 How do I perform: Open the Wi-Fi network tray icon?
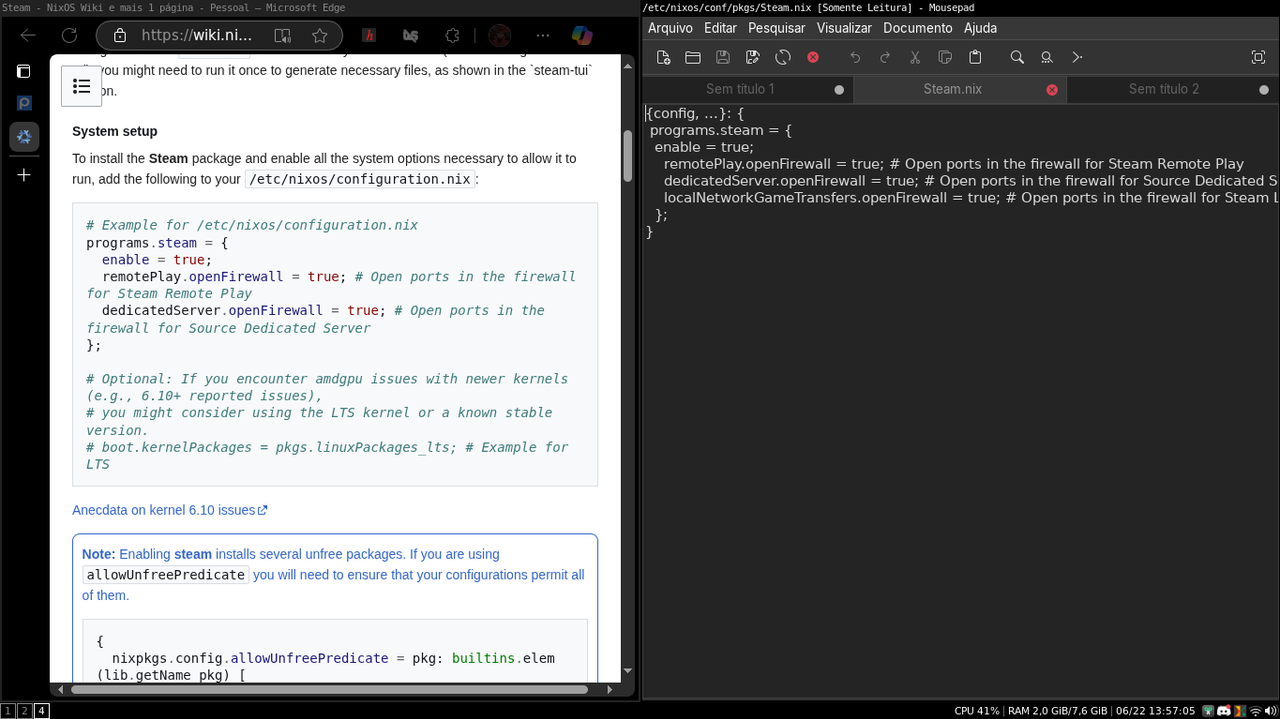pos(1256,711)
